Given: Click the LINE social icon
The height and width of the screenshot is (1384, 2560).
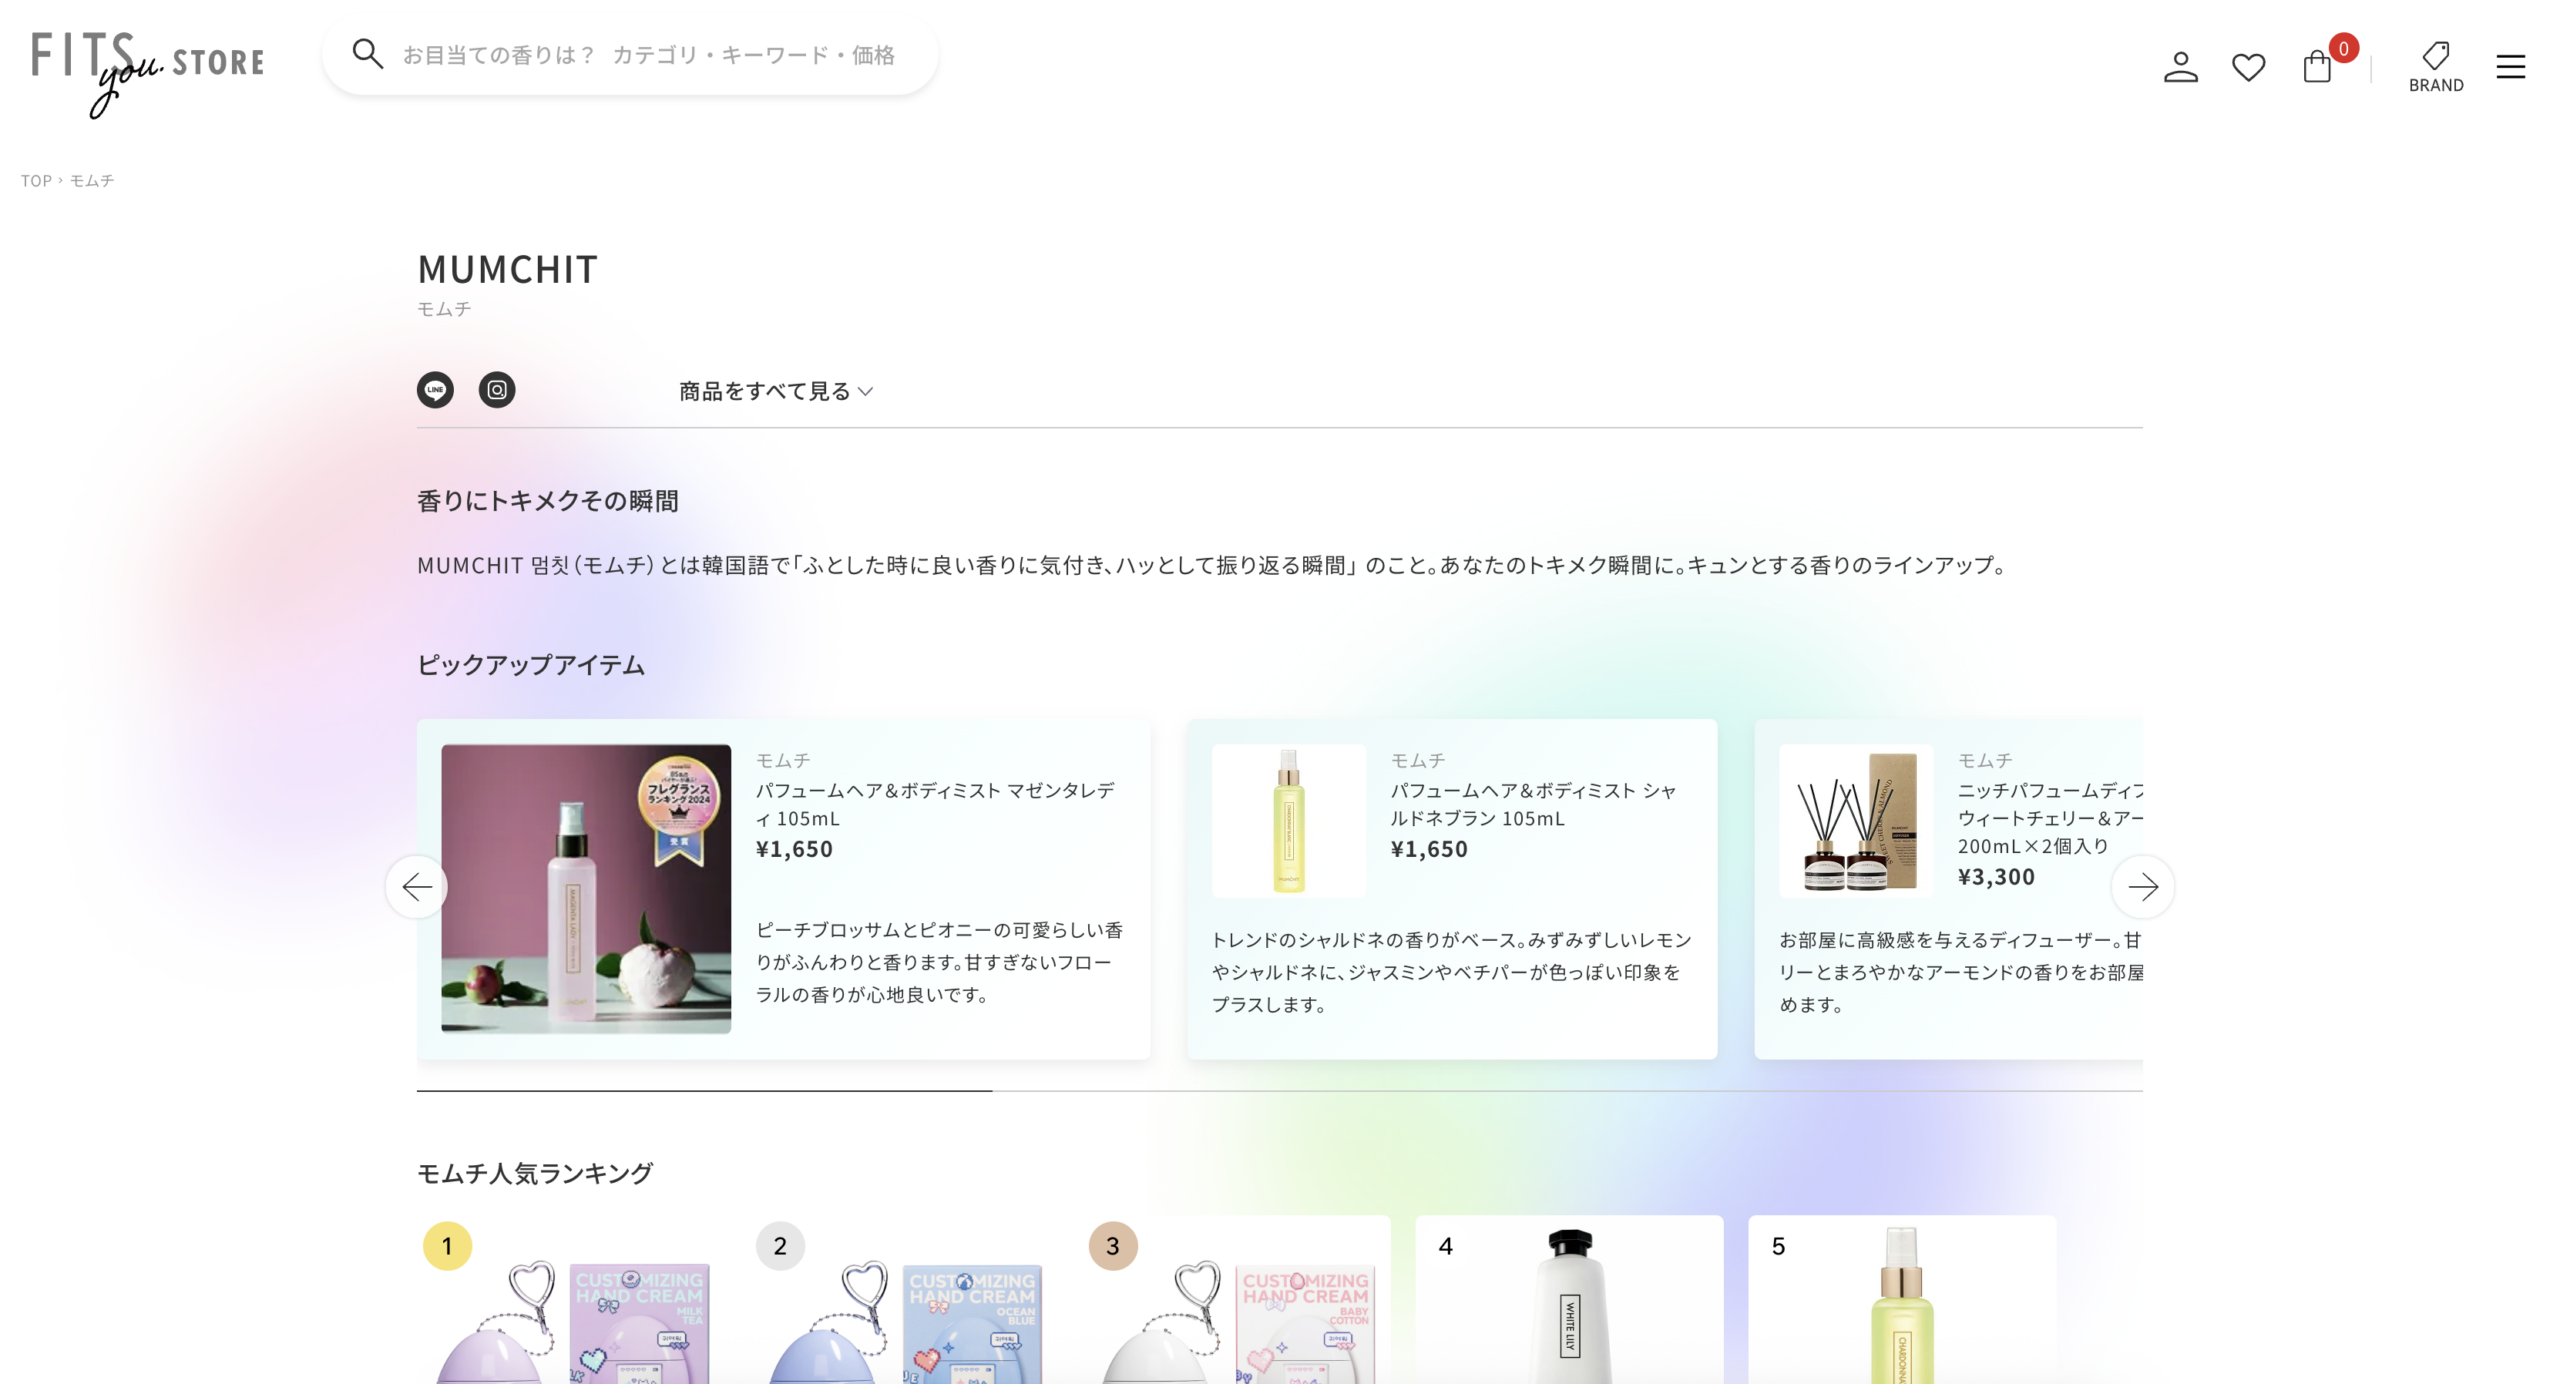Looking at the screenshot, I should click(x=435, y=390).
